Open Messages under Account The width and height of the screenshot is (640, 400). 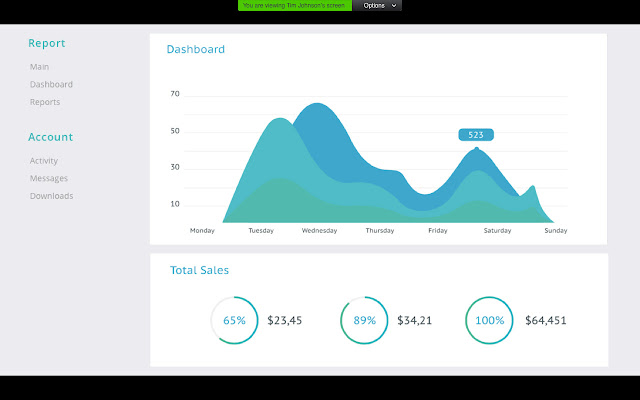click(x=49, y=178)
